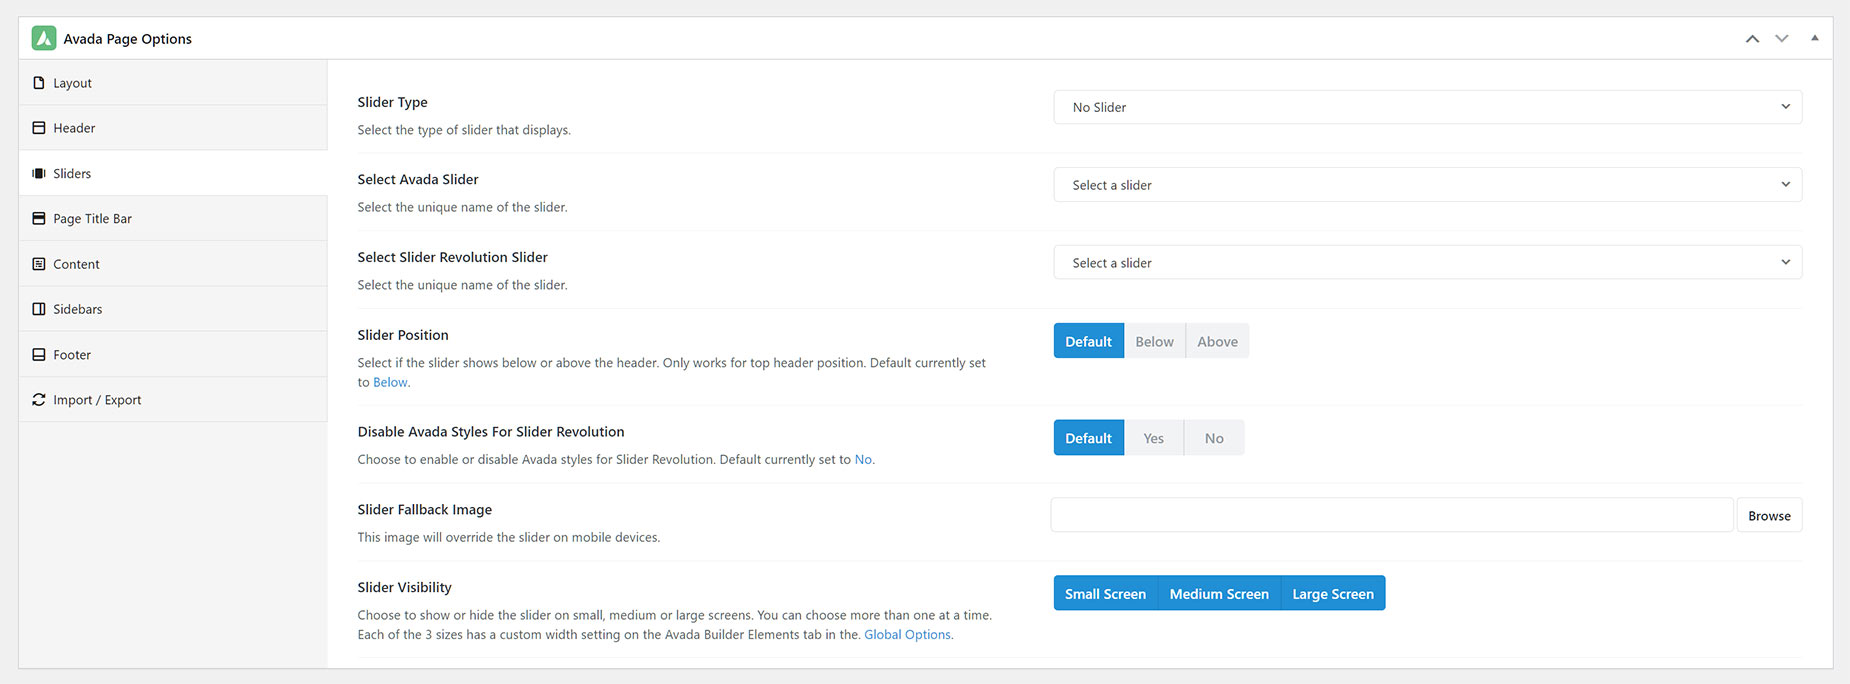Click the Content icon in sidebar
The height and width of the screenshot is (684, 1850).
click(39, 264)
